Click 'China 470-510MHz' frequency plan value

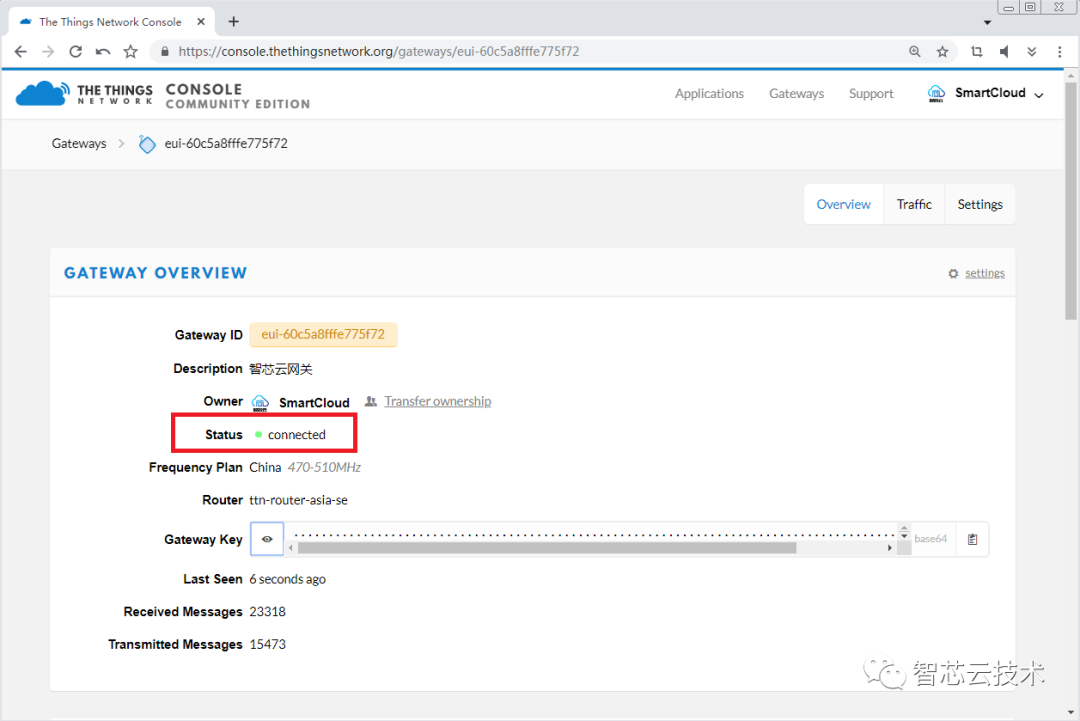pos(305,468)
